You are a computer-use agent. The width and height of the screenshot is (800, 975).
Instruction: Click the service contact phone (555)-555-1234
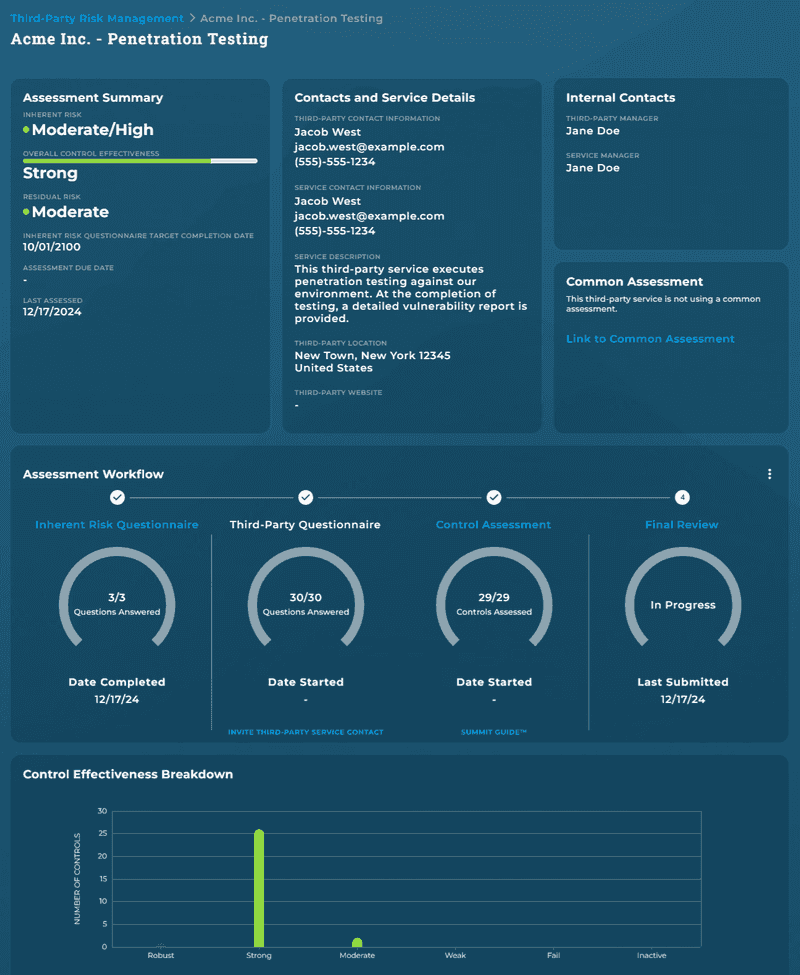coord(334,231)
